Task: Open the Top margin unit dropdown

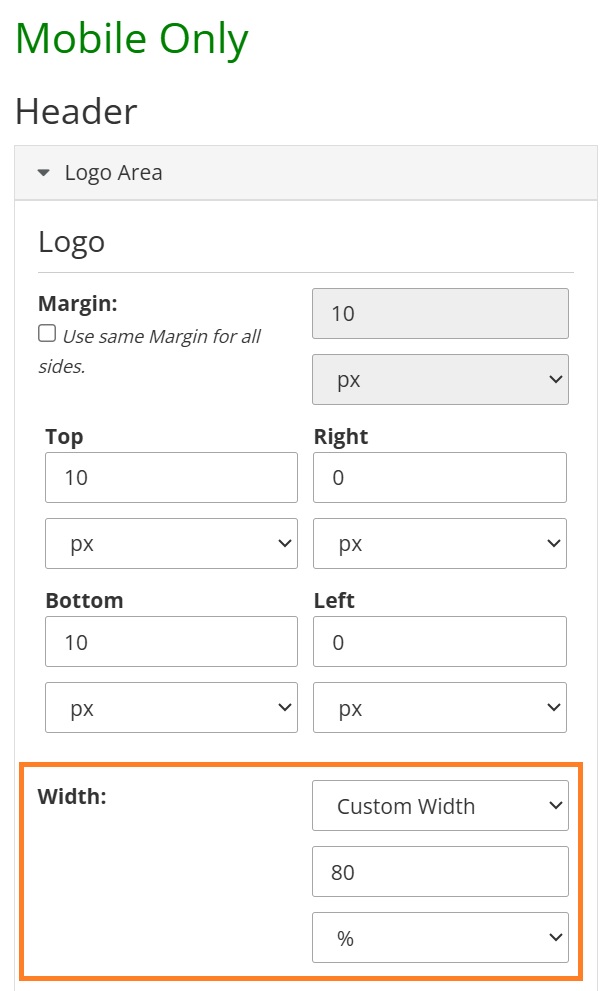Action: point(171,544)
